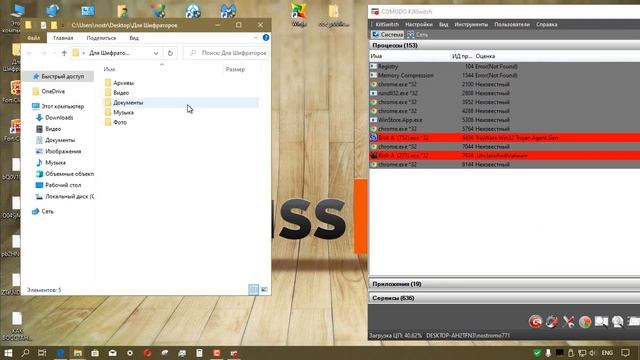
Task: Switch Explorer to details view icon
Action: pos(253,289)
